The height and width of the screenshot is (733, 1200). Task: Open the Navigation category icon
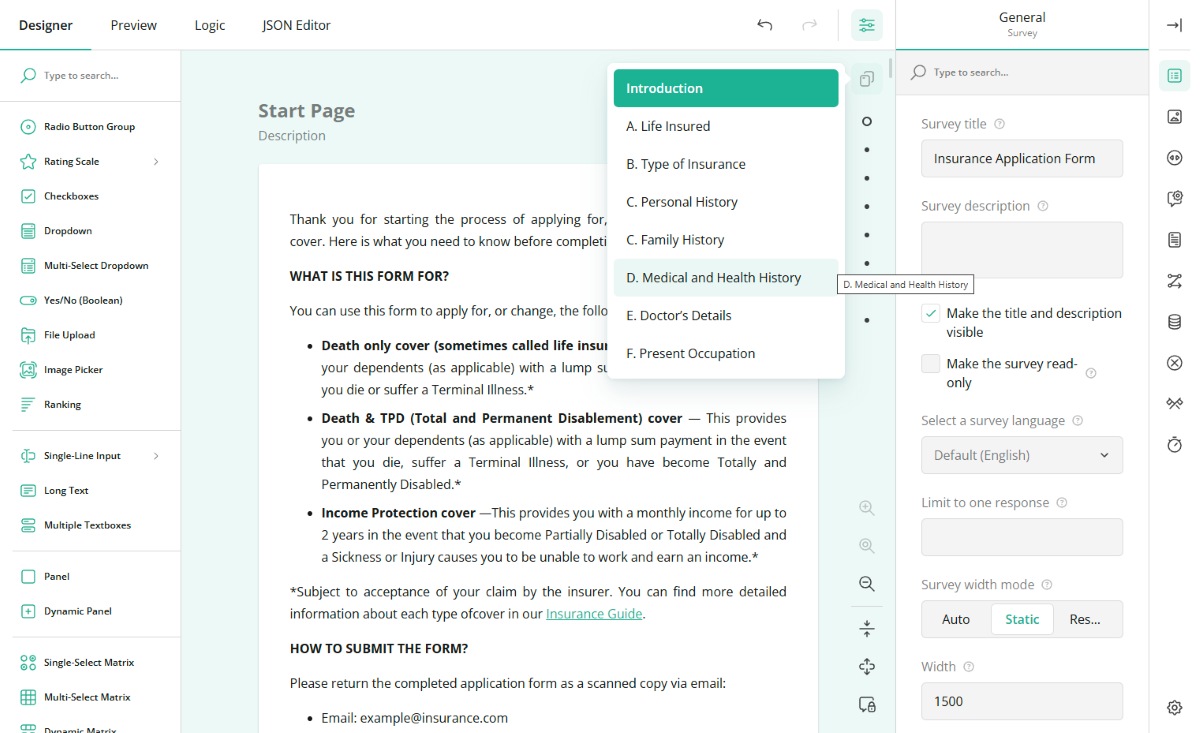[1175, 157]
